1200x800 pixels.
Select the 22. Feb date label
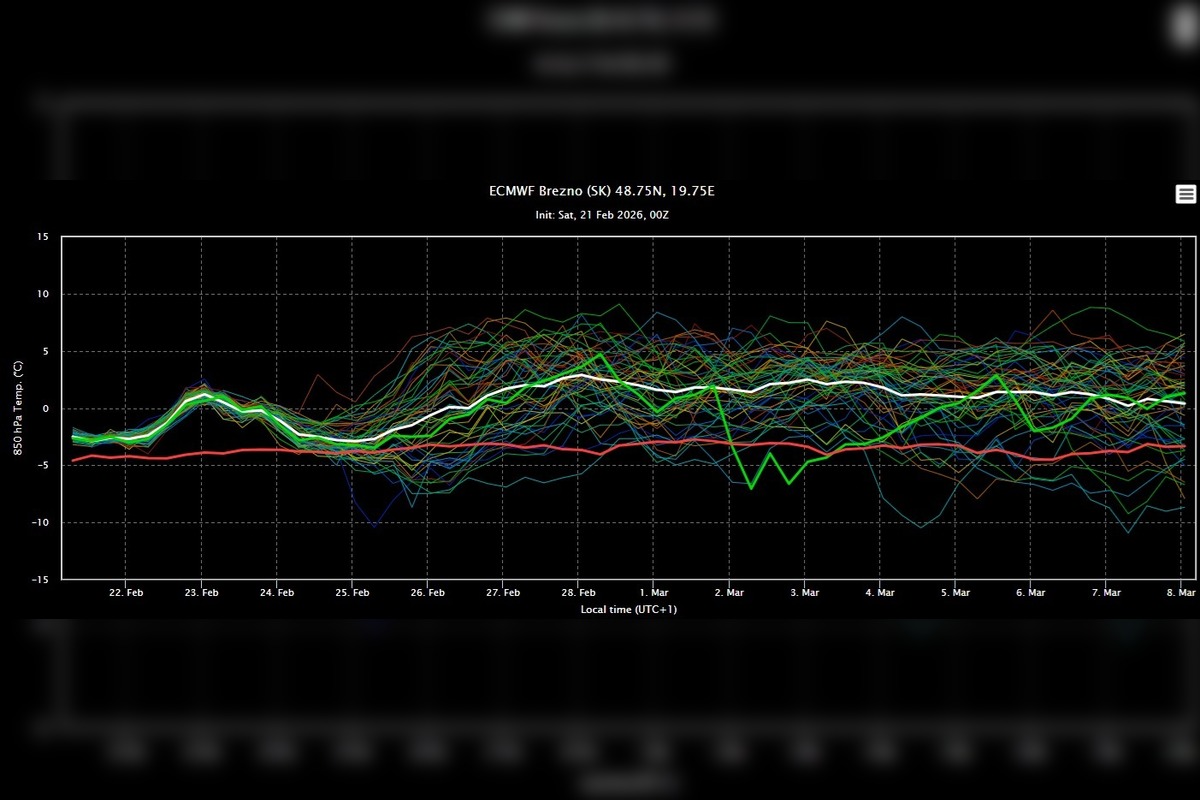point(125,592)
